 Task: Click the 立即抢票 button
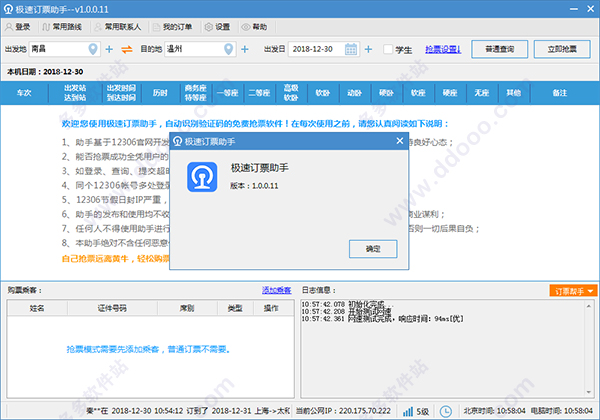click(562, 49)
